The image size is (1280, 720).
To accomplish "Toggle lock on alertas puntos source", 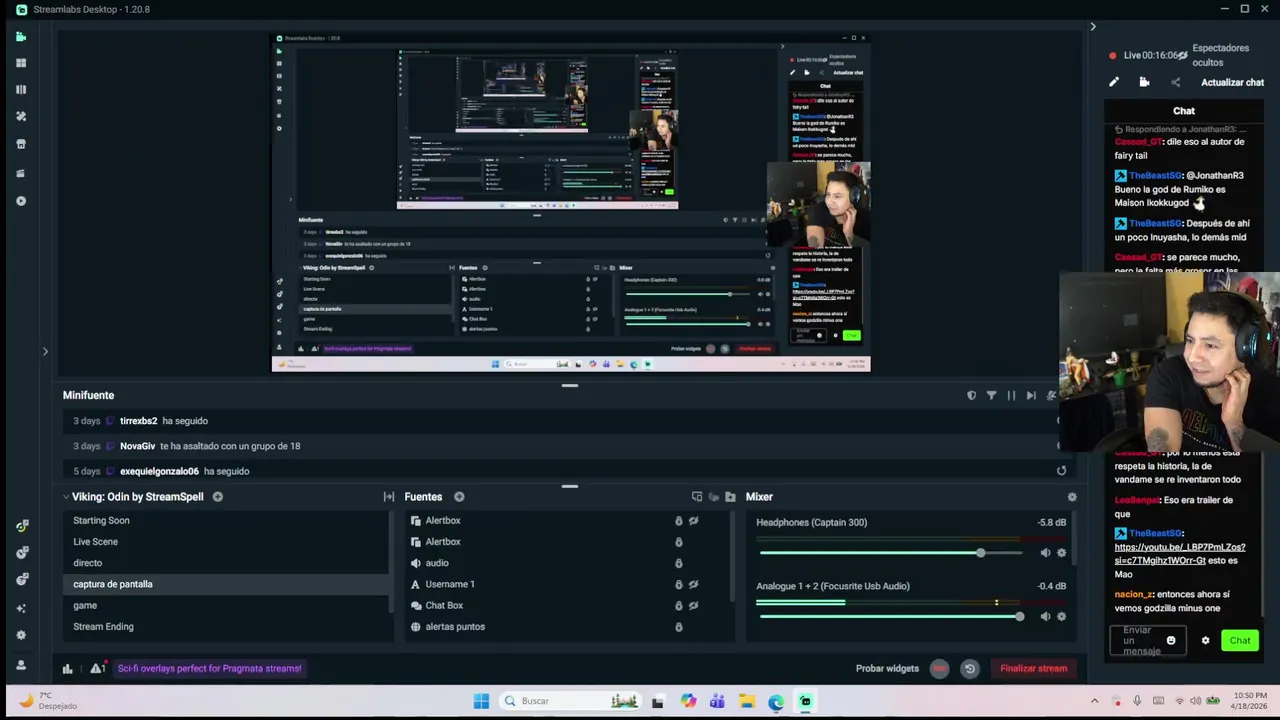I will pos(678,627).
